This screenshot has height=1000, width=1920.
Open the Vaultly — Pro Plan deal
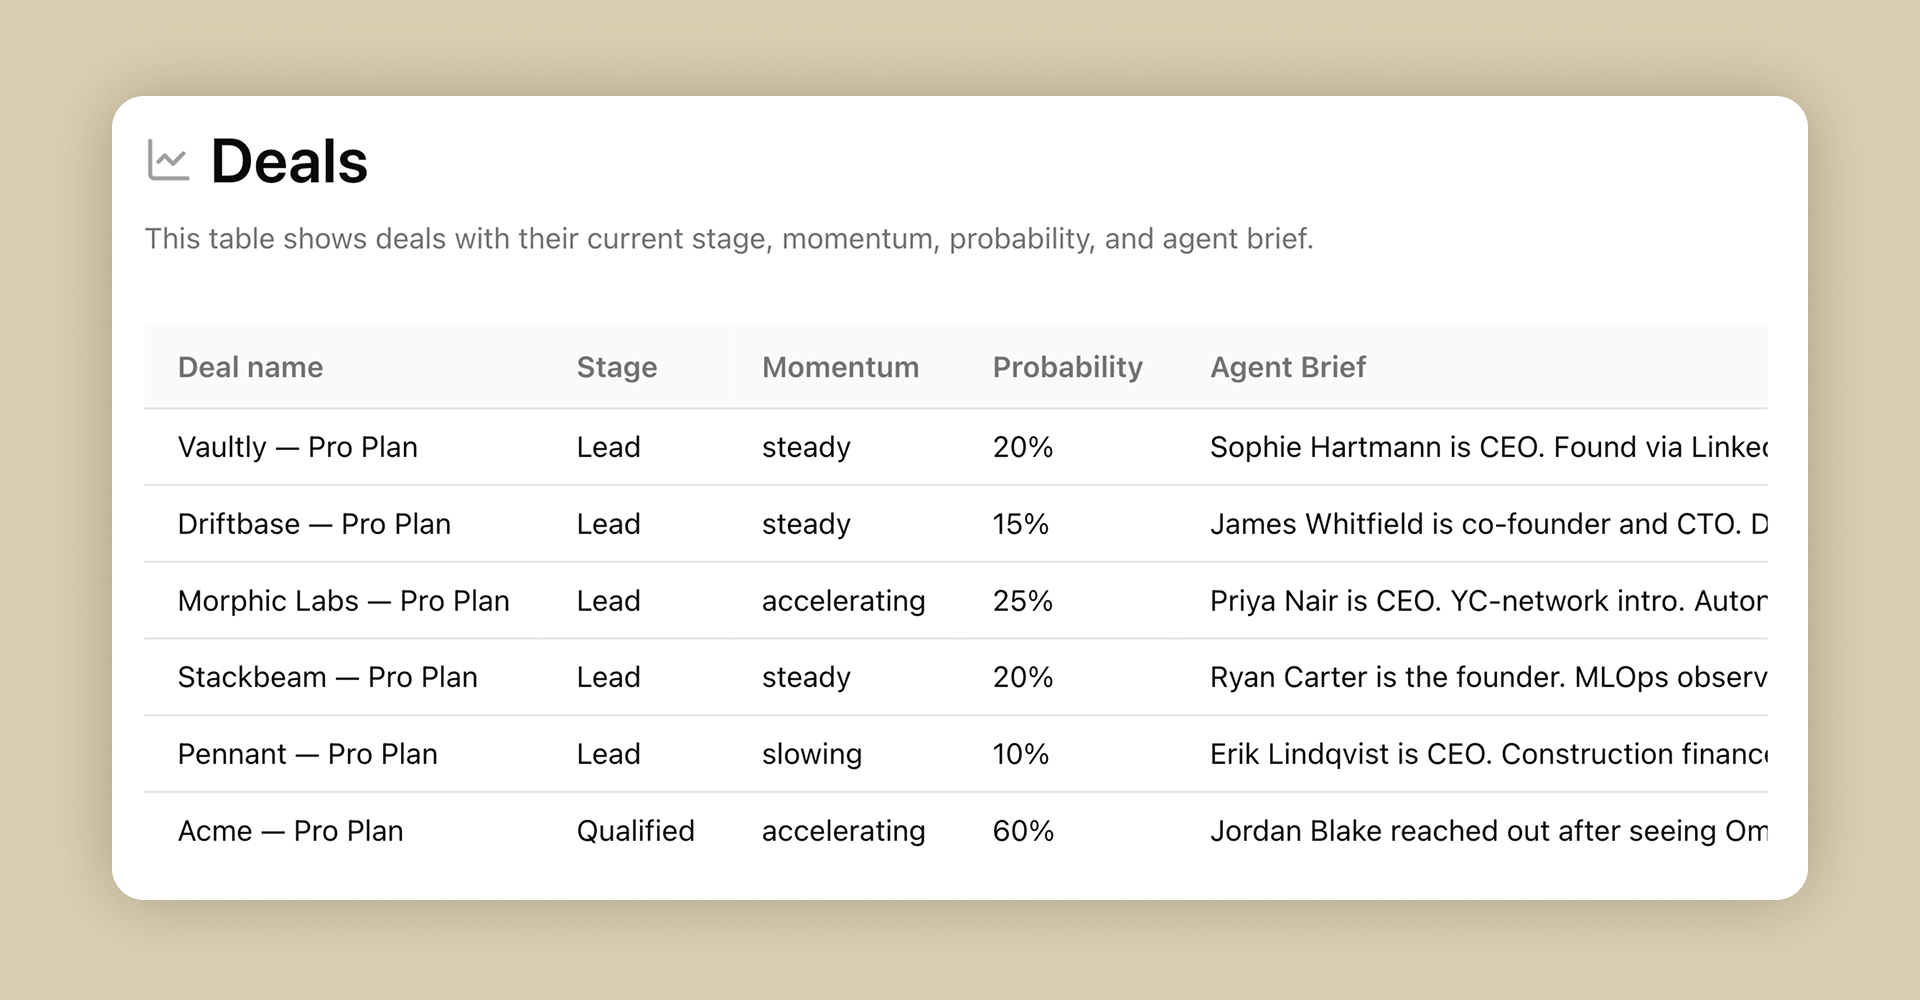click(x=297, y=447)
